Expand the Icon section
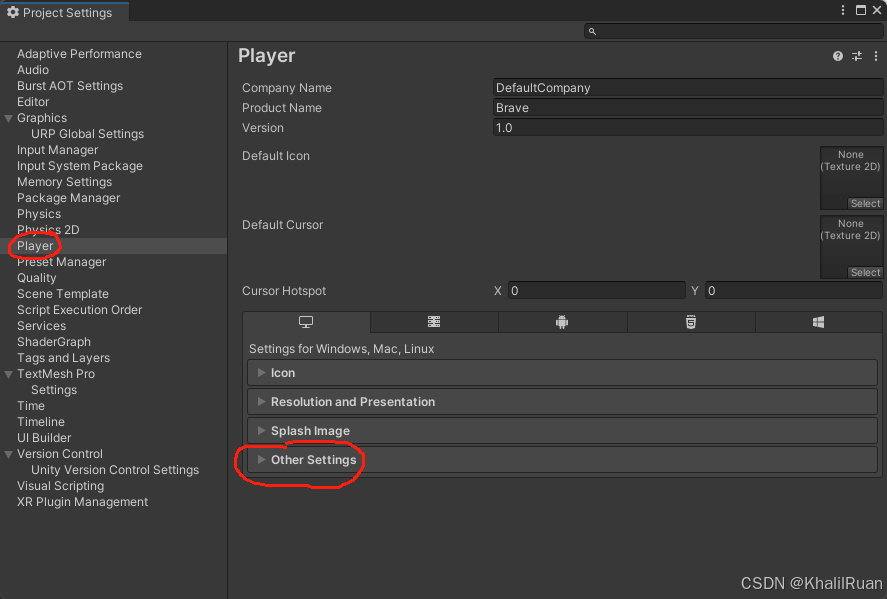The height and width of the screenshot is (599, 887). [x=562, y=373]
